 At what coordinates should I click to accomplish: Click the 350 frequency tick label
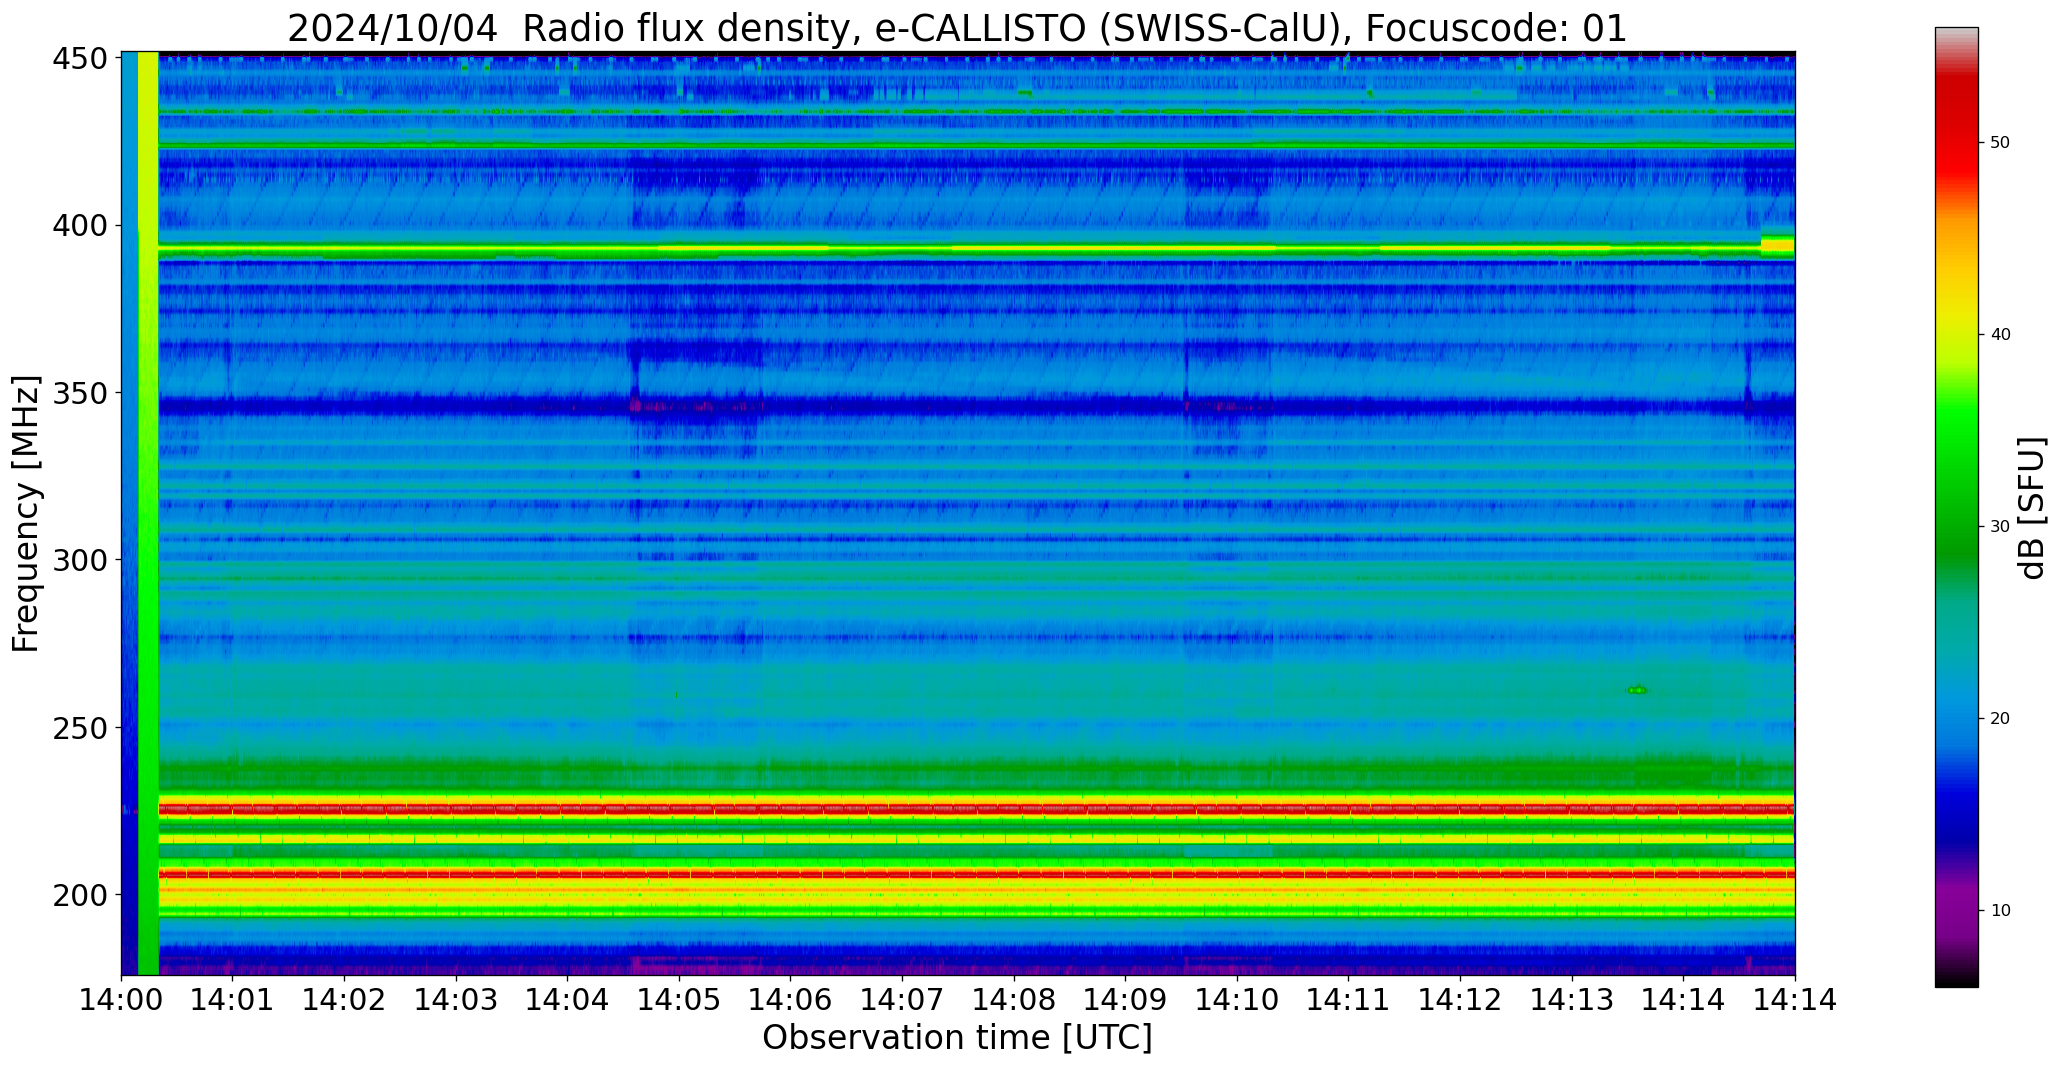(x=79, y=393)
